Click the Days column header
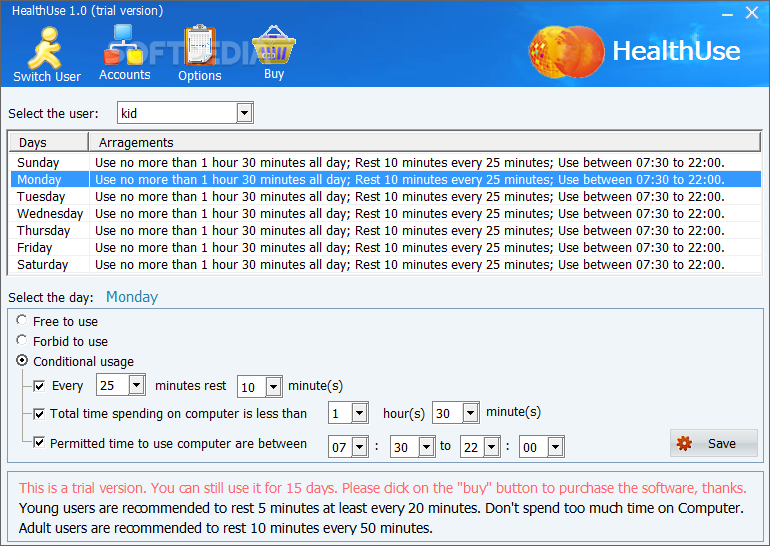 [x=49, y=142]
